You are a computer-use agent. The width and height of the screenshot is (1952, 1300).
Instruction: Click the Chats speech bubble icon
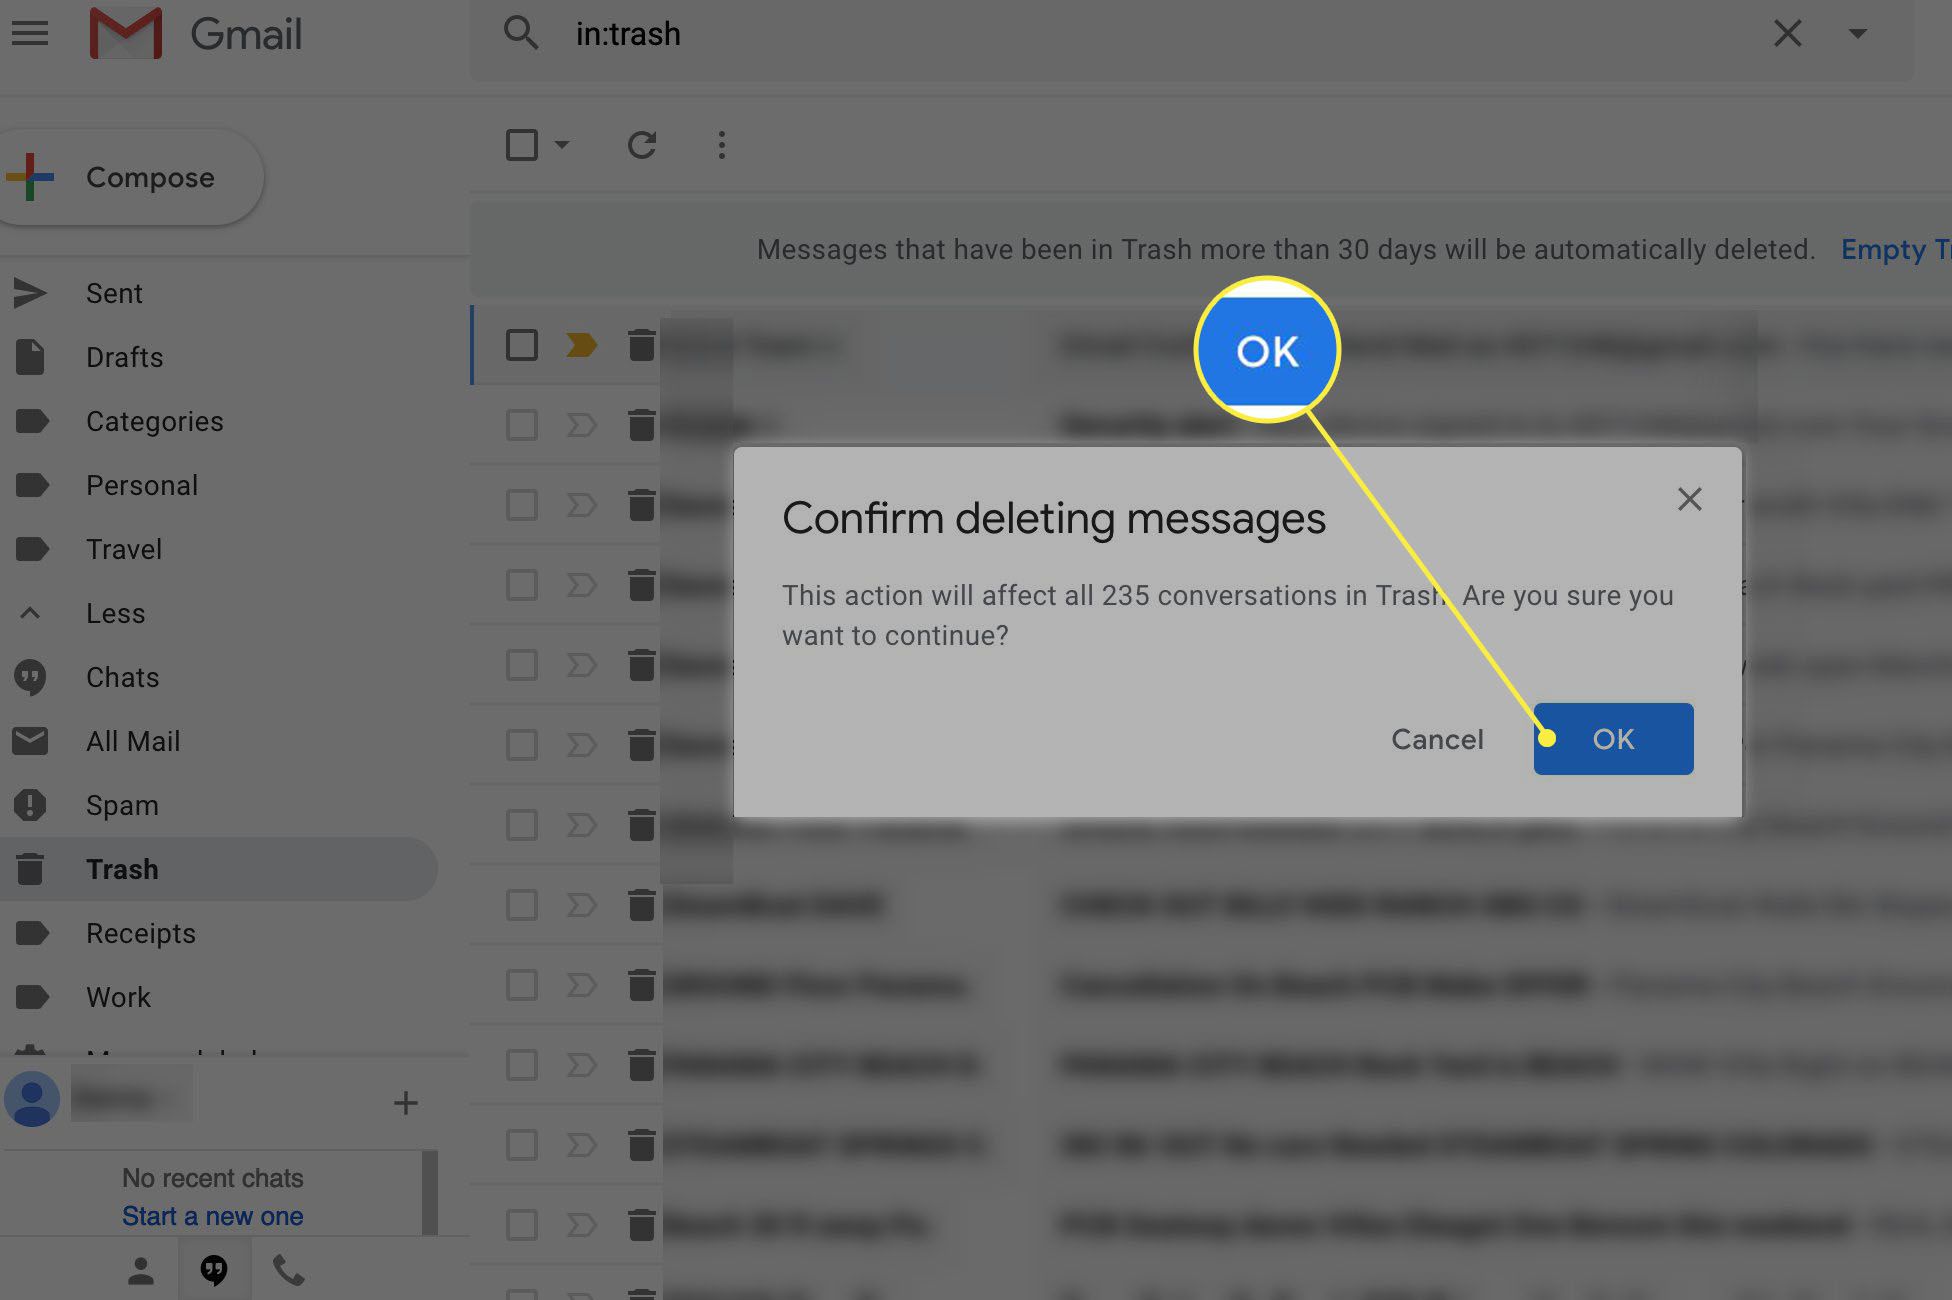[x=32, y=678]
